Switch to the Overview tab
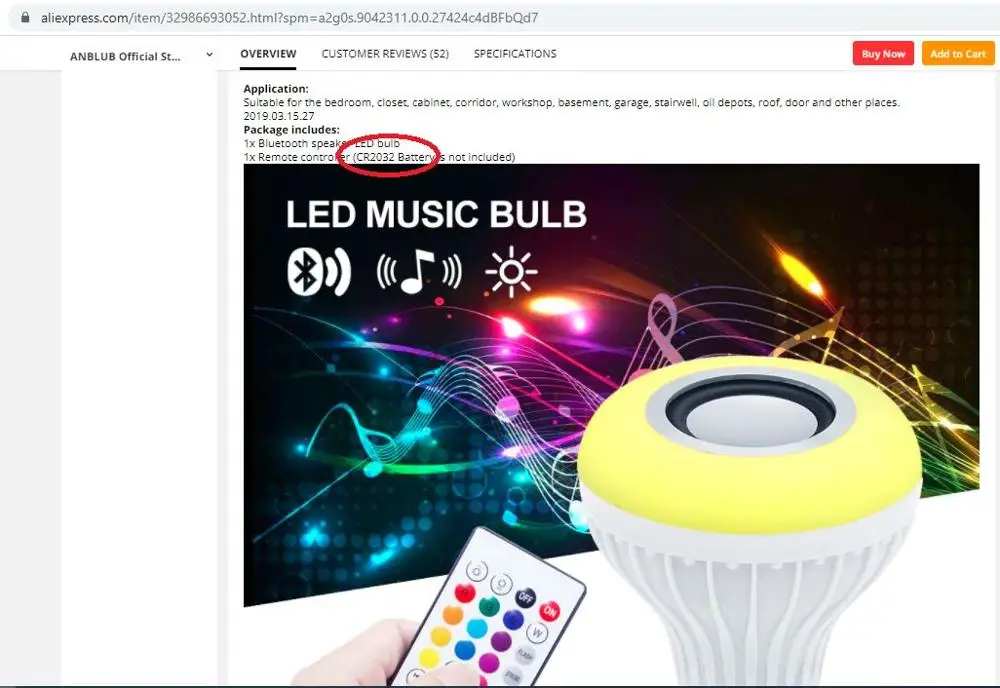Screen dimensions: 1000x688 tap(268, 54)
